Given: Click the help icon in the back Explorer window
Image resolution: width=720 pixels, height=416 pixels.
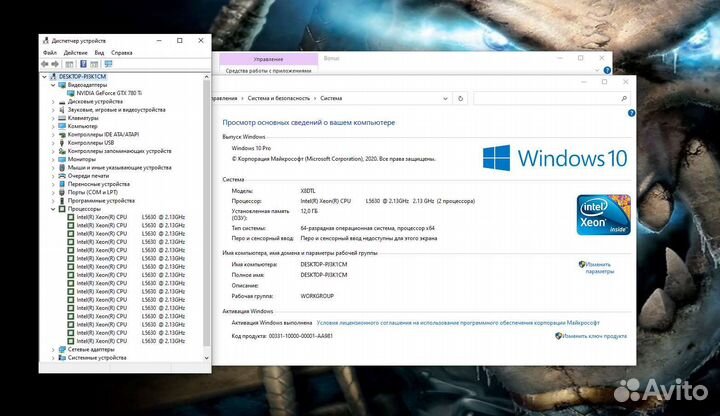Looking at the screenshot, I should (x=607, y=70).
